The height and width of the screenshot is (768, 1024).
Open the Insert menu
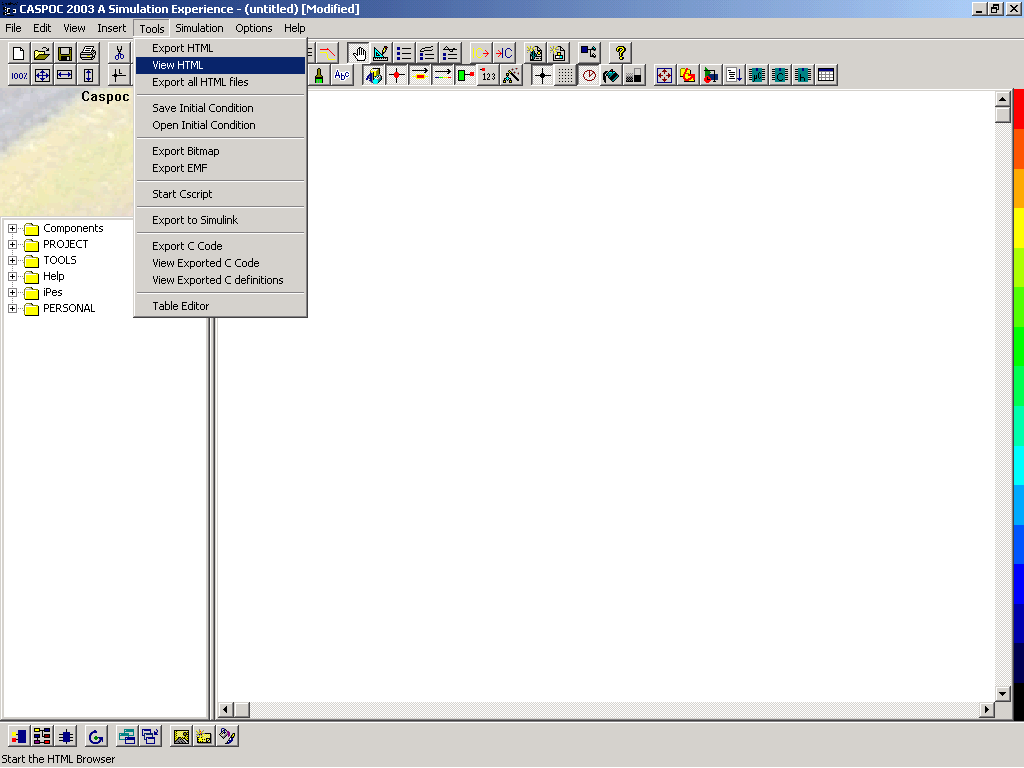tap(112, 28)
